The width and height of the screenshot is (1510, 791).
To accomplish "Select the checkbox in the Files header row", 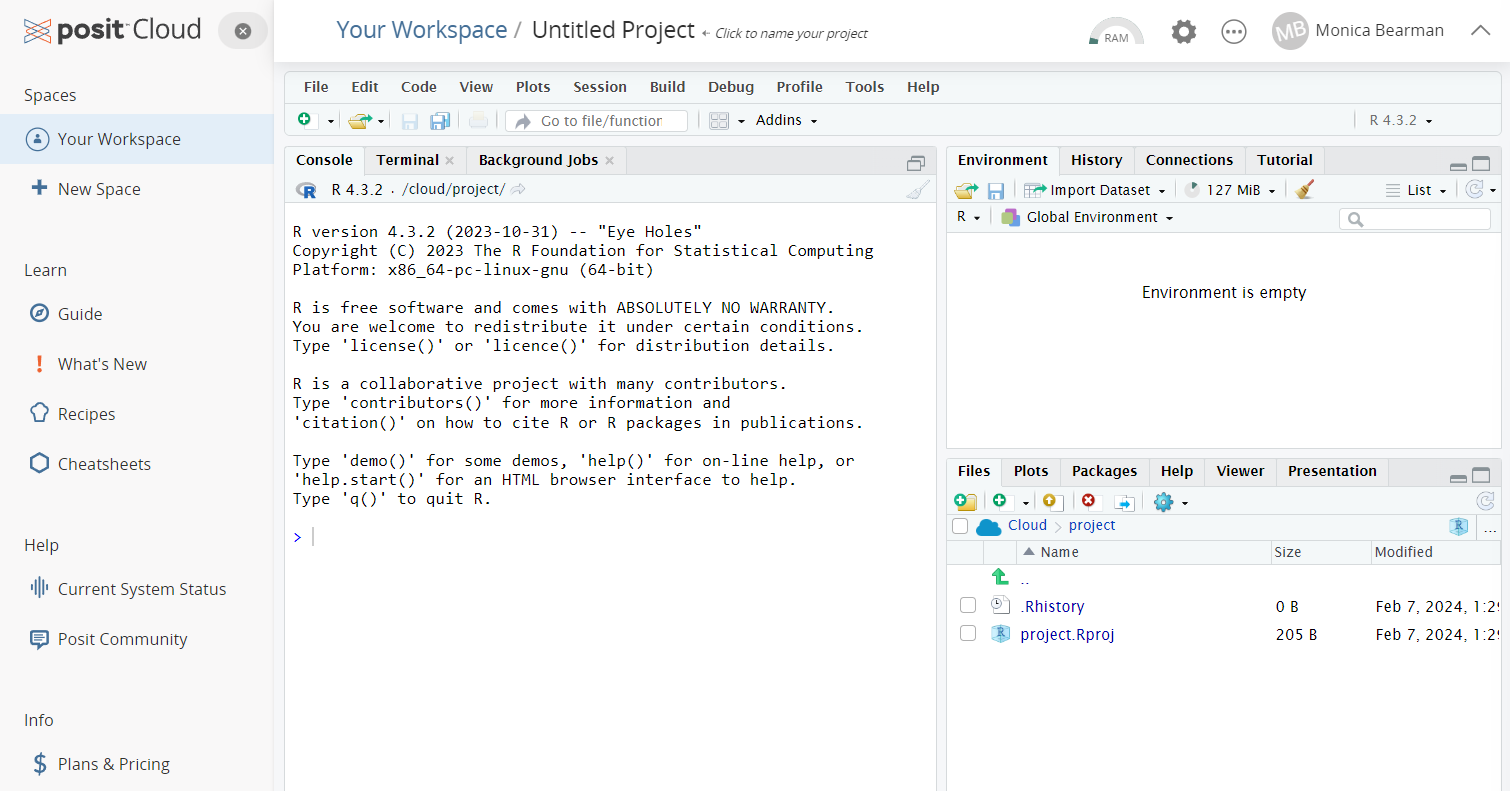I will pos(960,526).
